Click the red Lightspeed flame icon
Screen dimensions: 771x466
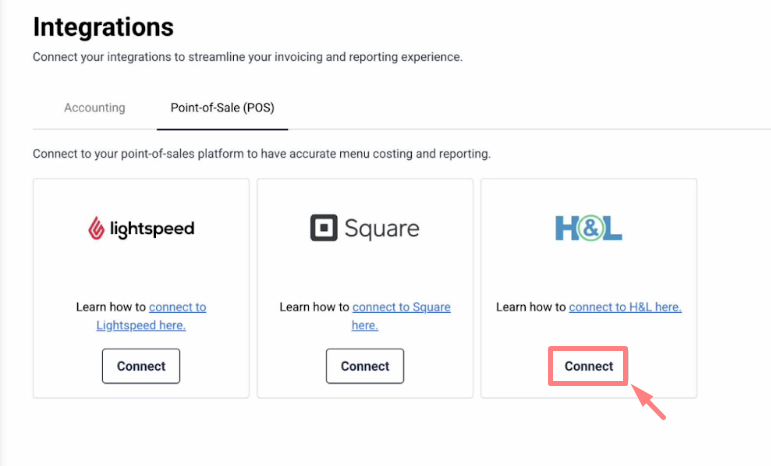pos(96,228)
